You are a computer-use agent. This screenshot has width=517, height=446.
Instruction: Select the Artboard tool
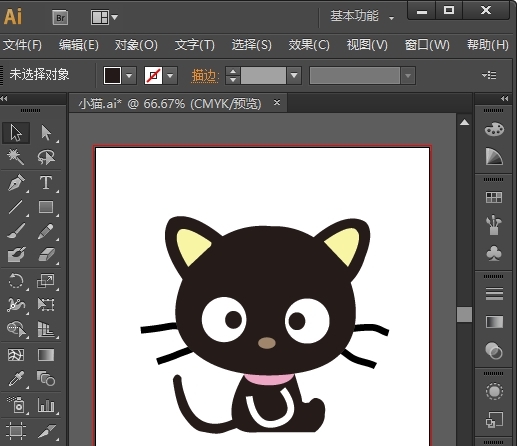16,430
